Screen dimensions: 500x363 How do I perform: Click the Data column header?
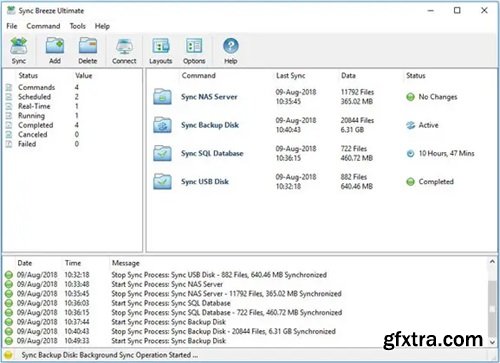pos(348,76)
